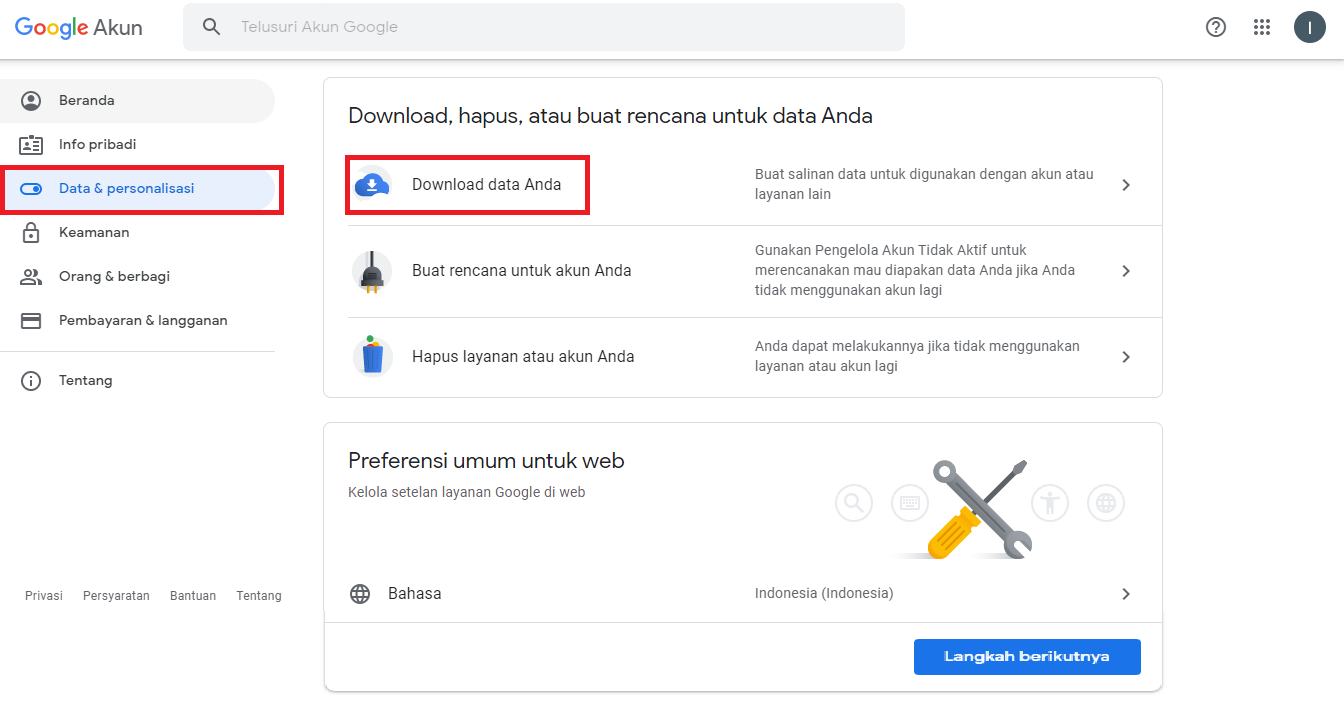Click the globe icon beside Bahasa

[x=360, y=594]
